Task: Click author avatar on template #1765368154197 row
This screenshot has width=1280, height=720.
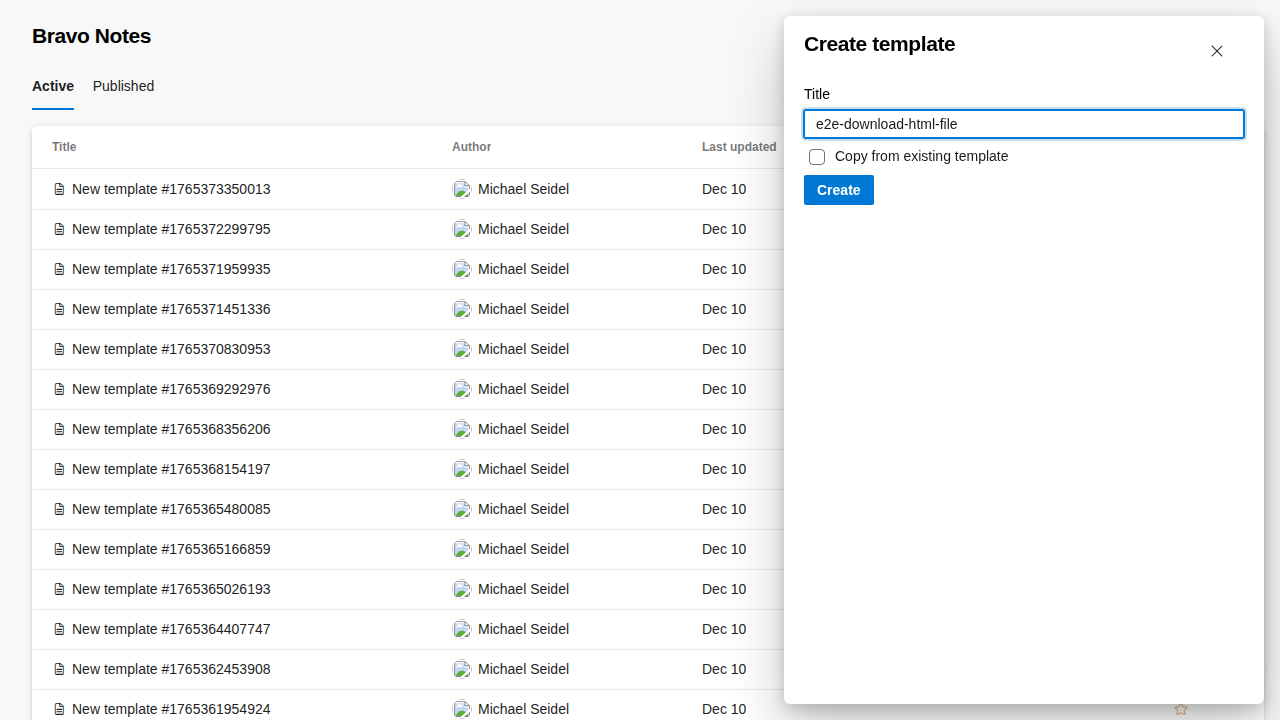Action: [462, 469]
